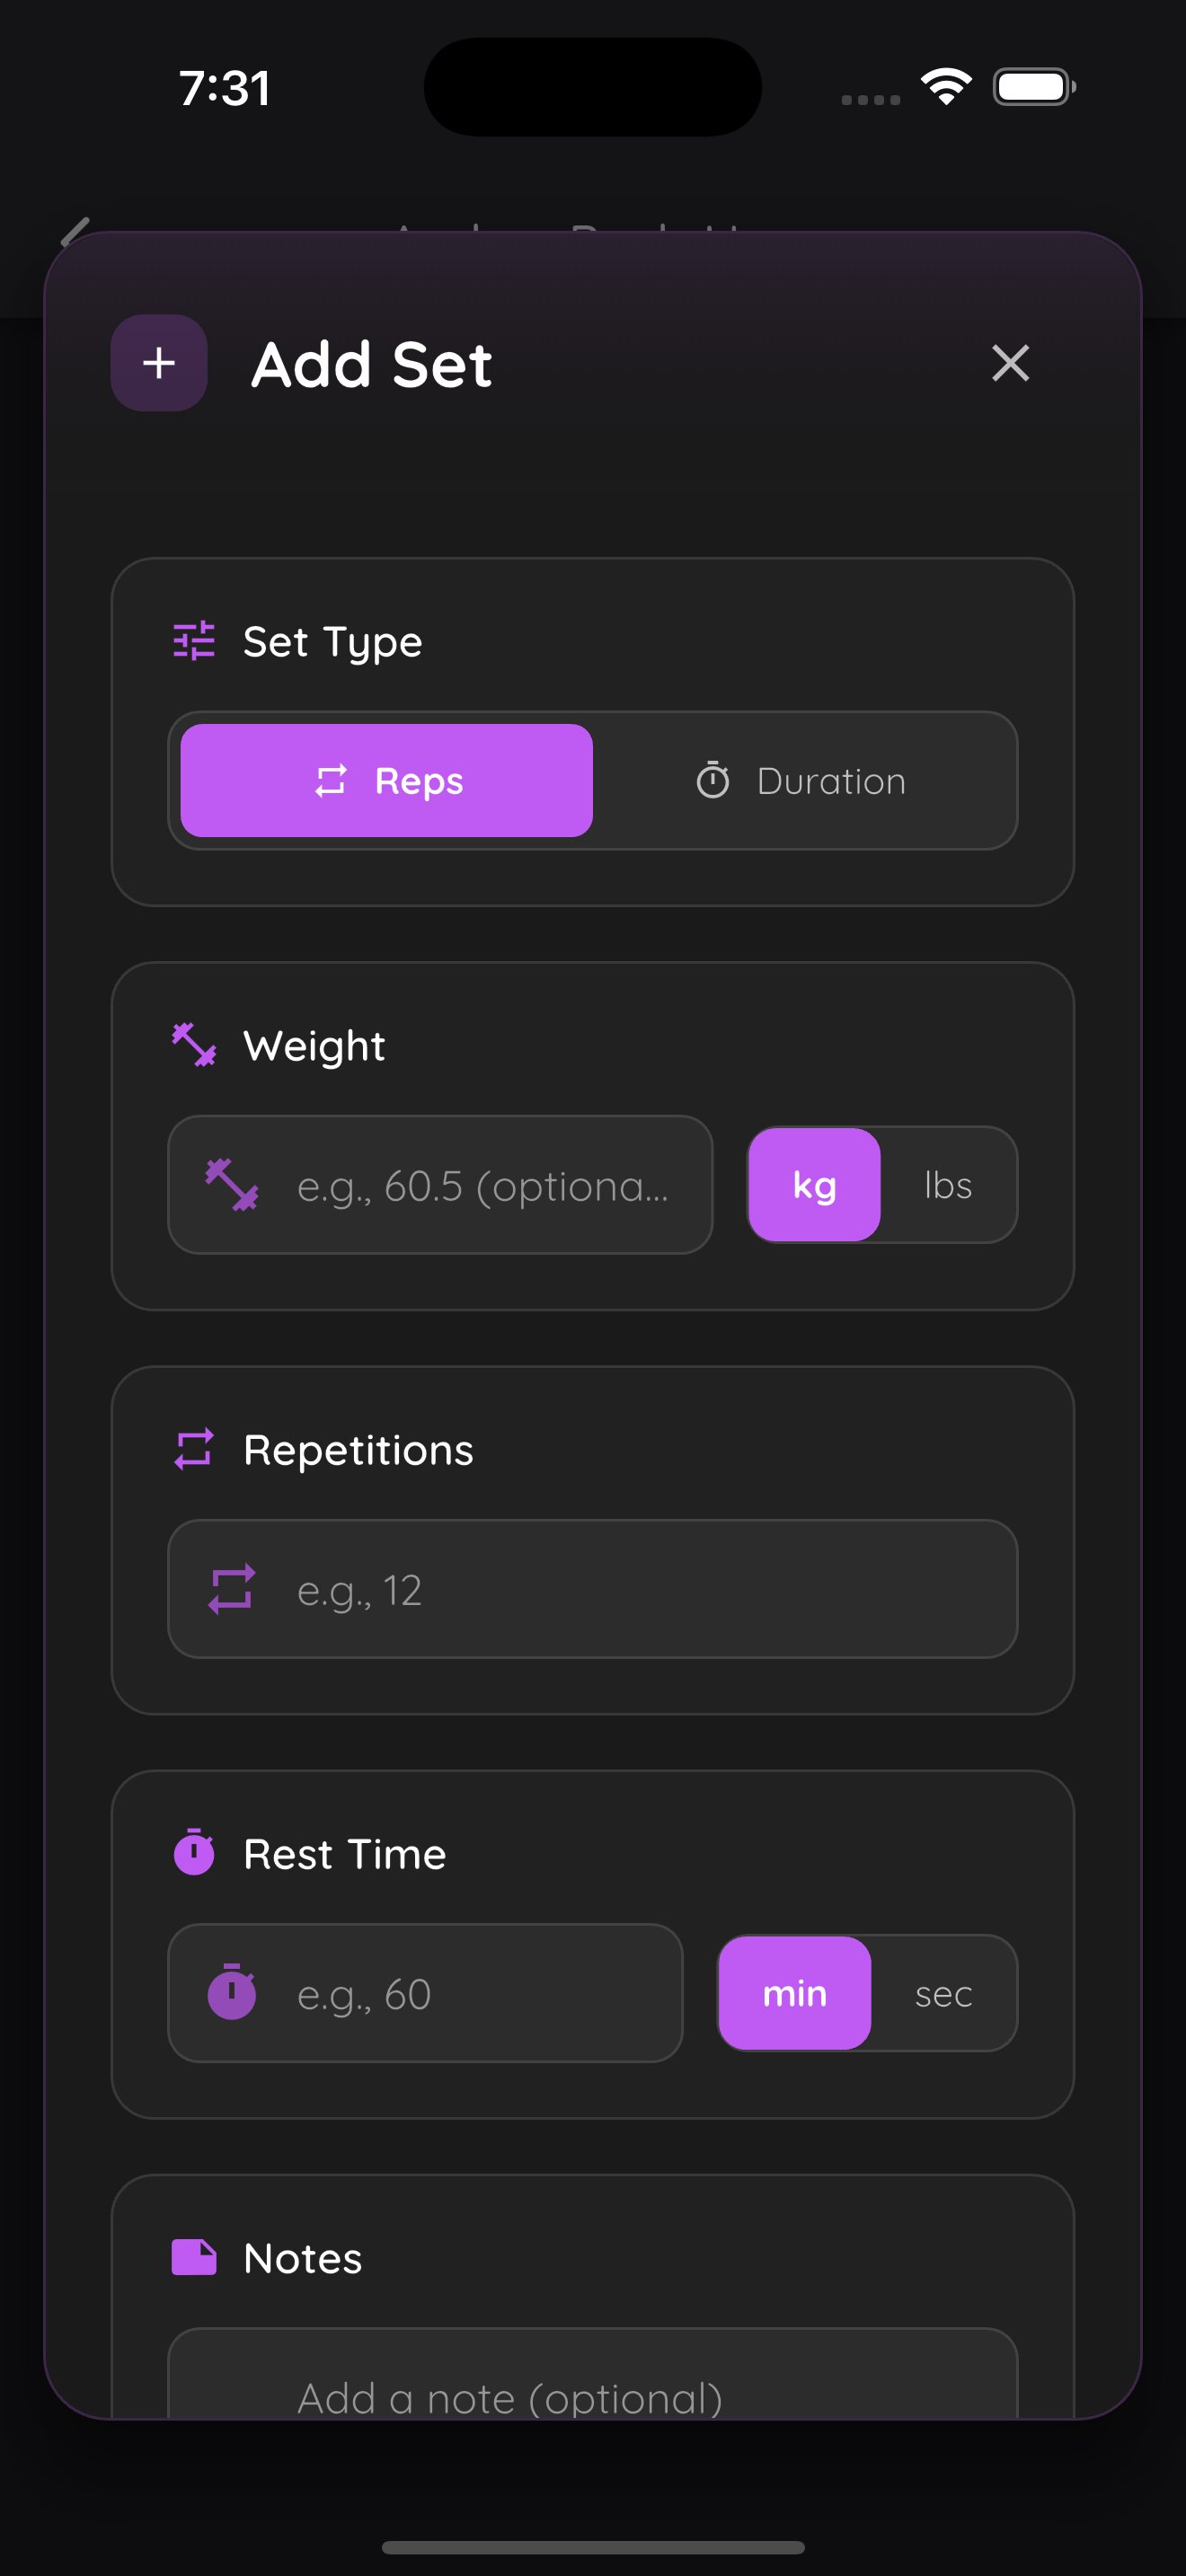Tap the repeat icon beside Repetitions heading
Image resolution: width=1186 pixels, height=2576 pixels.
(x=194, y=1449)
